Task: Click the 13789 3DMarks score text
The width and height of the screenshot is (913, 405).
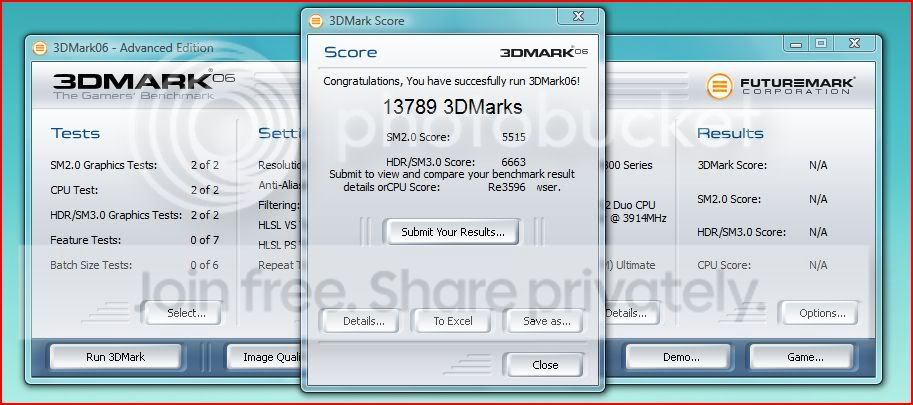Action: (452, 107)
